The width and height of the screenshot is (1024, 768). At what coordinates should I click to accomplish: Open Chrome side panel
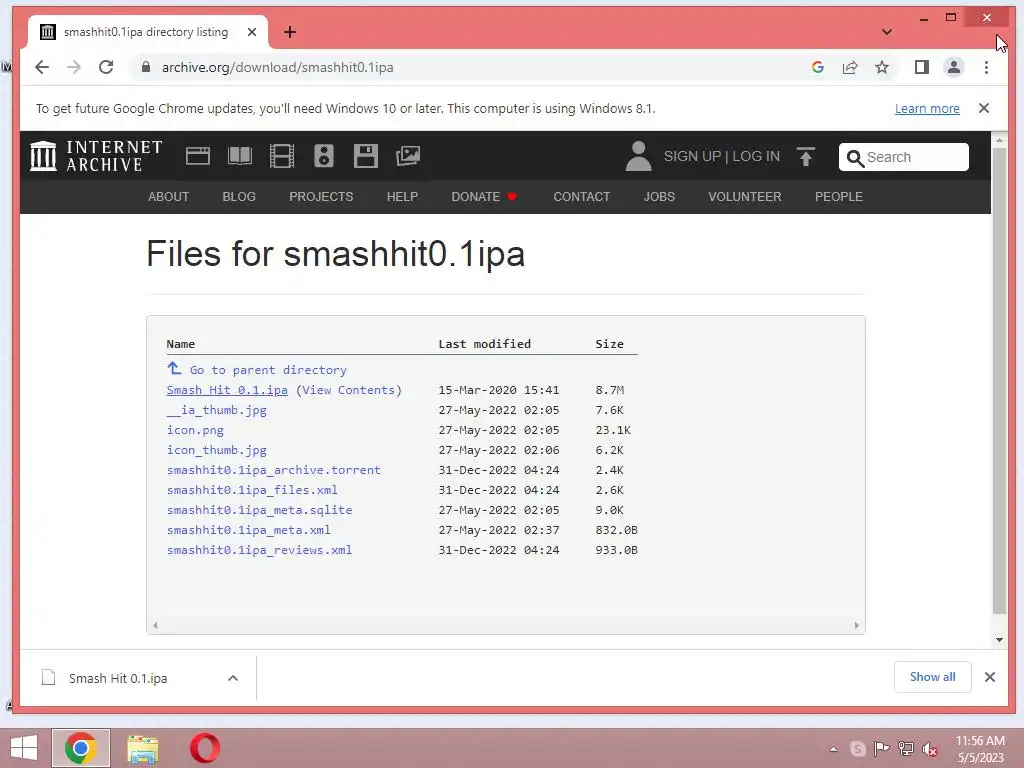(x=921, y=67)
